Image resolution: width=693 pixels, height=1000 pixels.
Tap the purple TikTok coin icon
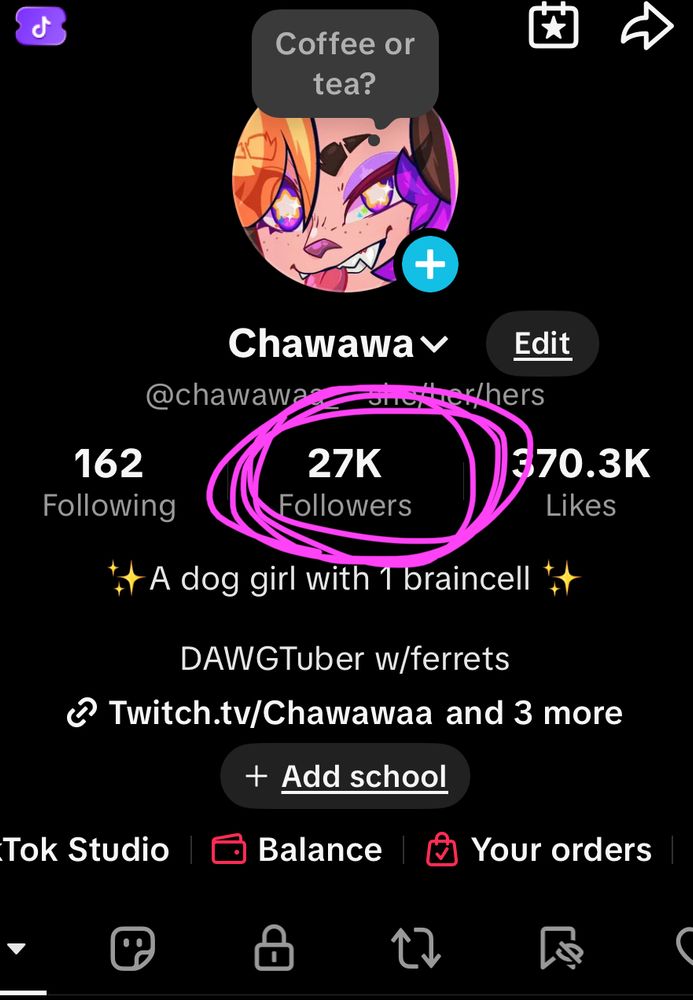tap(41, 26)
